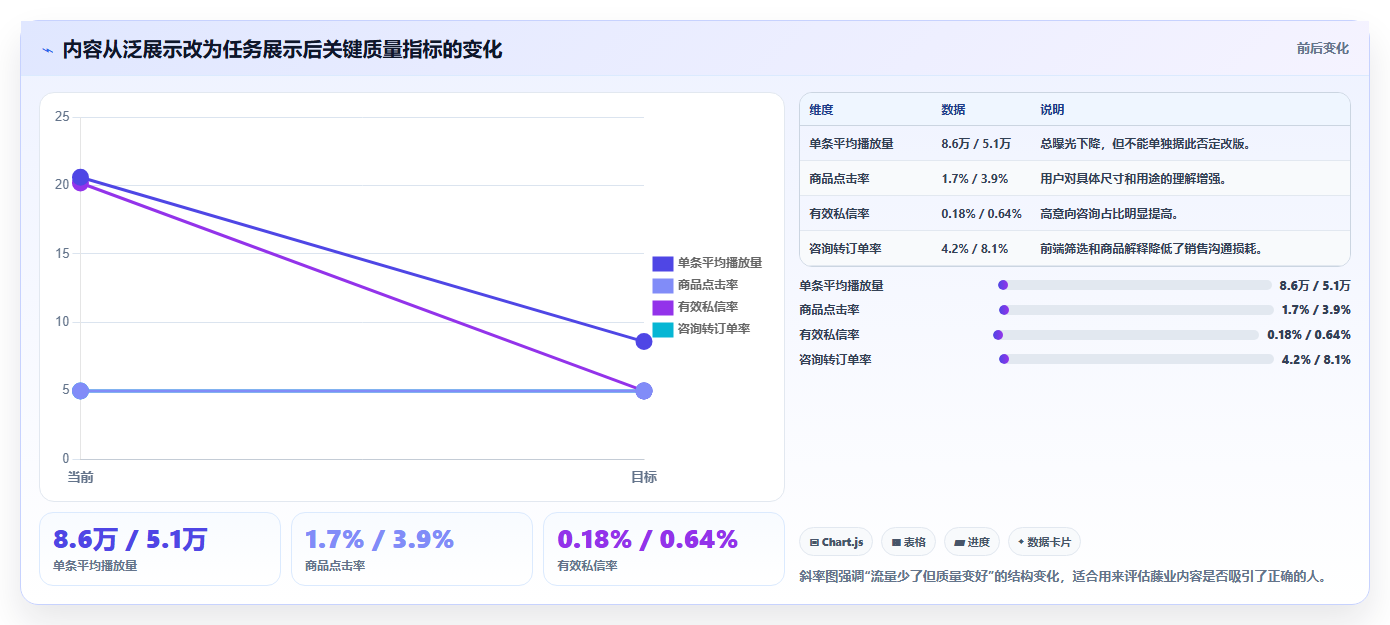Click the 当前 x-axis label
Image resolution: width=1390 pixels, height=625 pixels.
pyautogui.click(x=80, y=478)
